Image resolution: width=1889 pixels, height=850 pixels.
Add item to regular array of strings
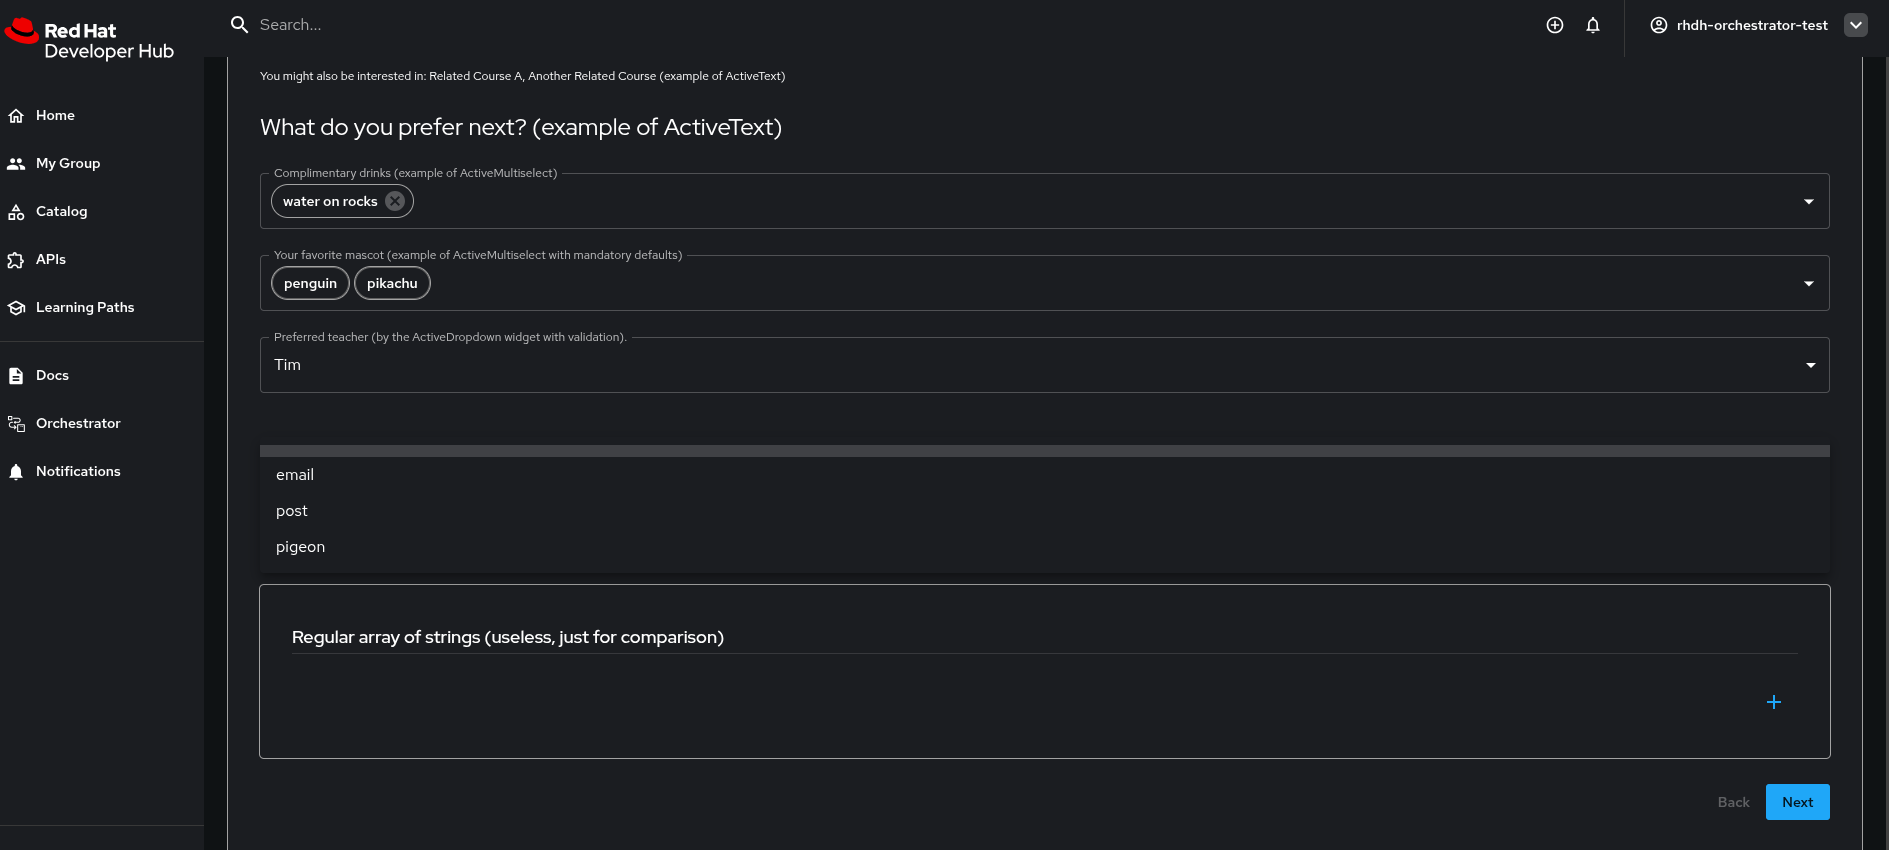(x=1773, y=702)
